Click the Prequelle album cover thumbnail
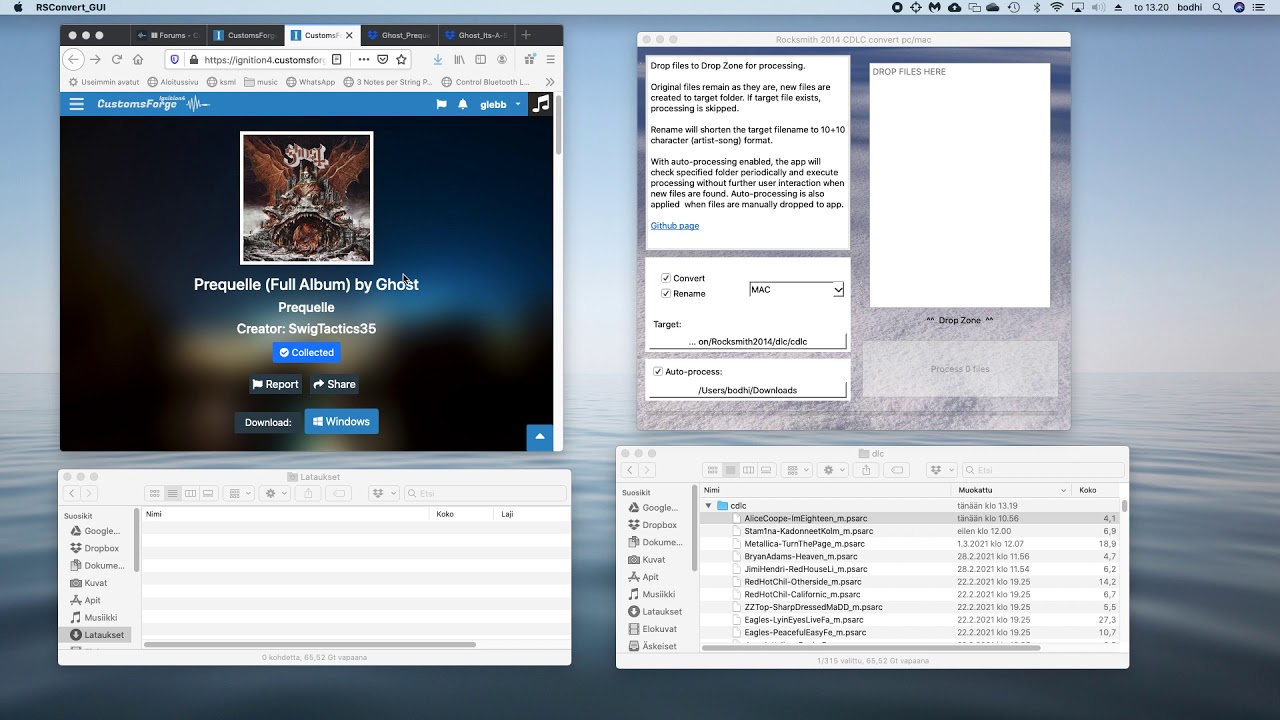This screenshot has height=720, width=1280. (306, 198)
